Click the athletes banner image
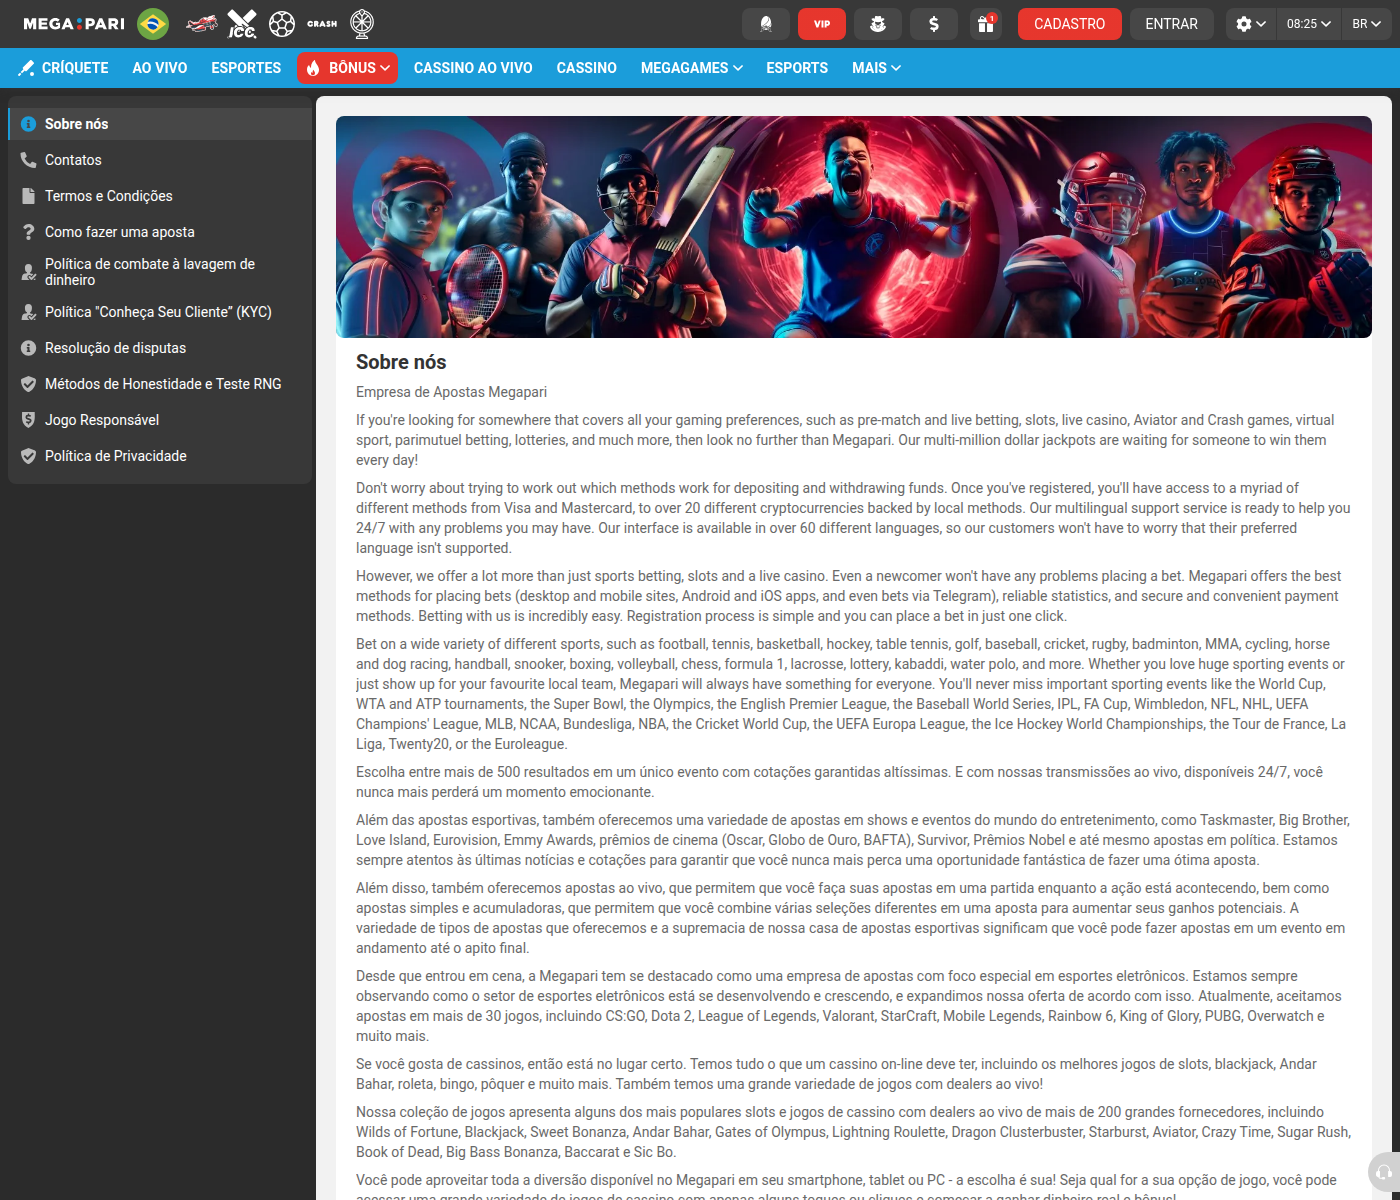Viewport: 1400px width, 1200px height. 854,227
